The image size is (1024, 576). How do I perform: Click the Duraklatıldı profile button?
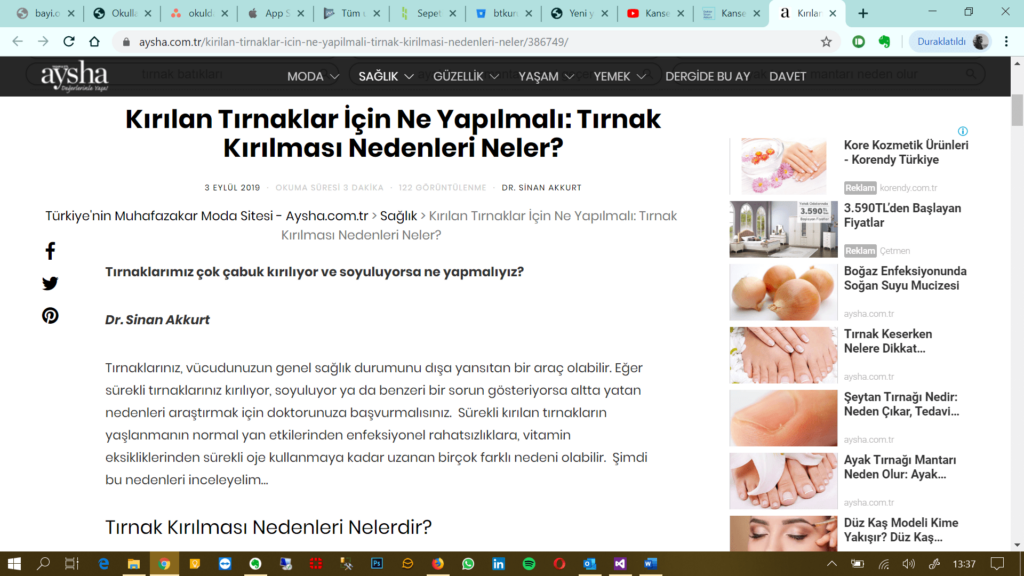(951, 41)
